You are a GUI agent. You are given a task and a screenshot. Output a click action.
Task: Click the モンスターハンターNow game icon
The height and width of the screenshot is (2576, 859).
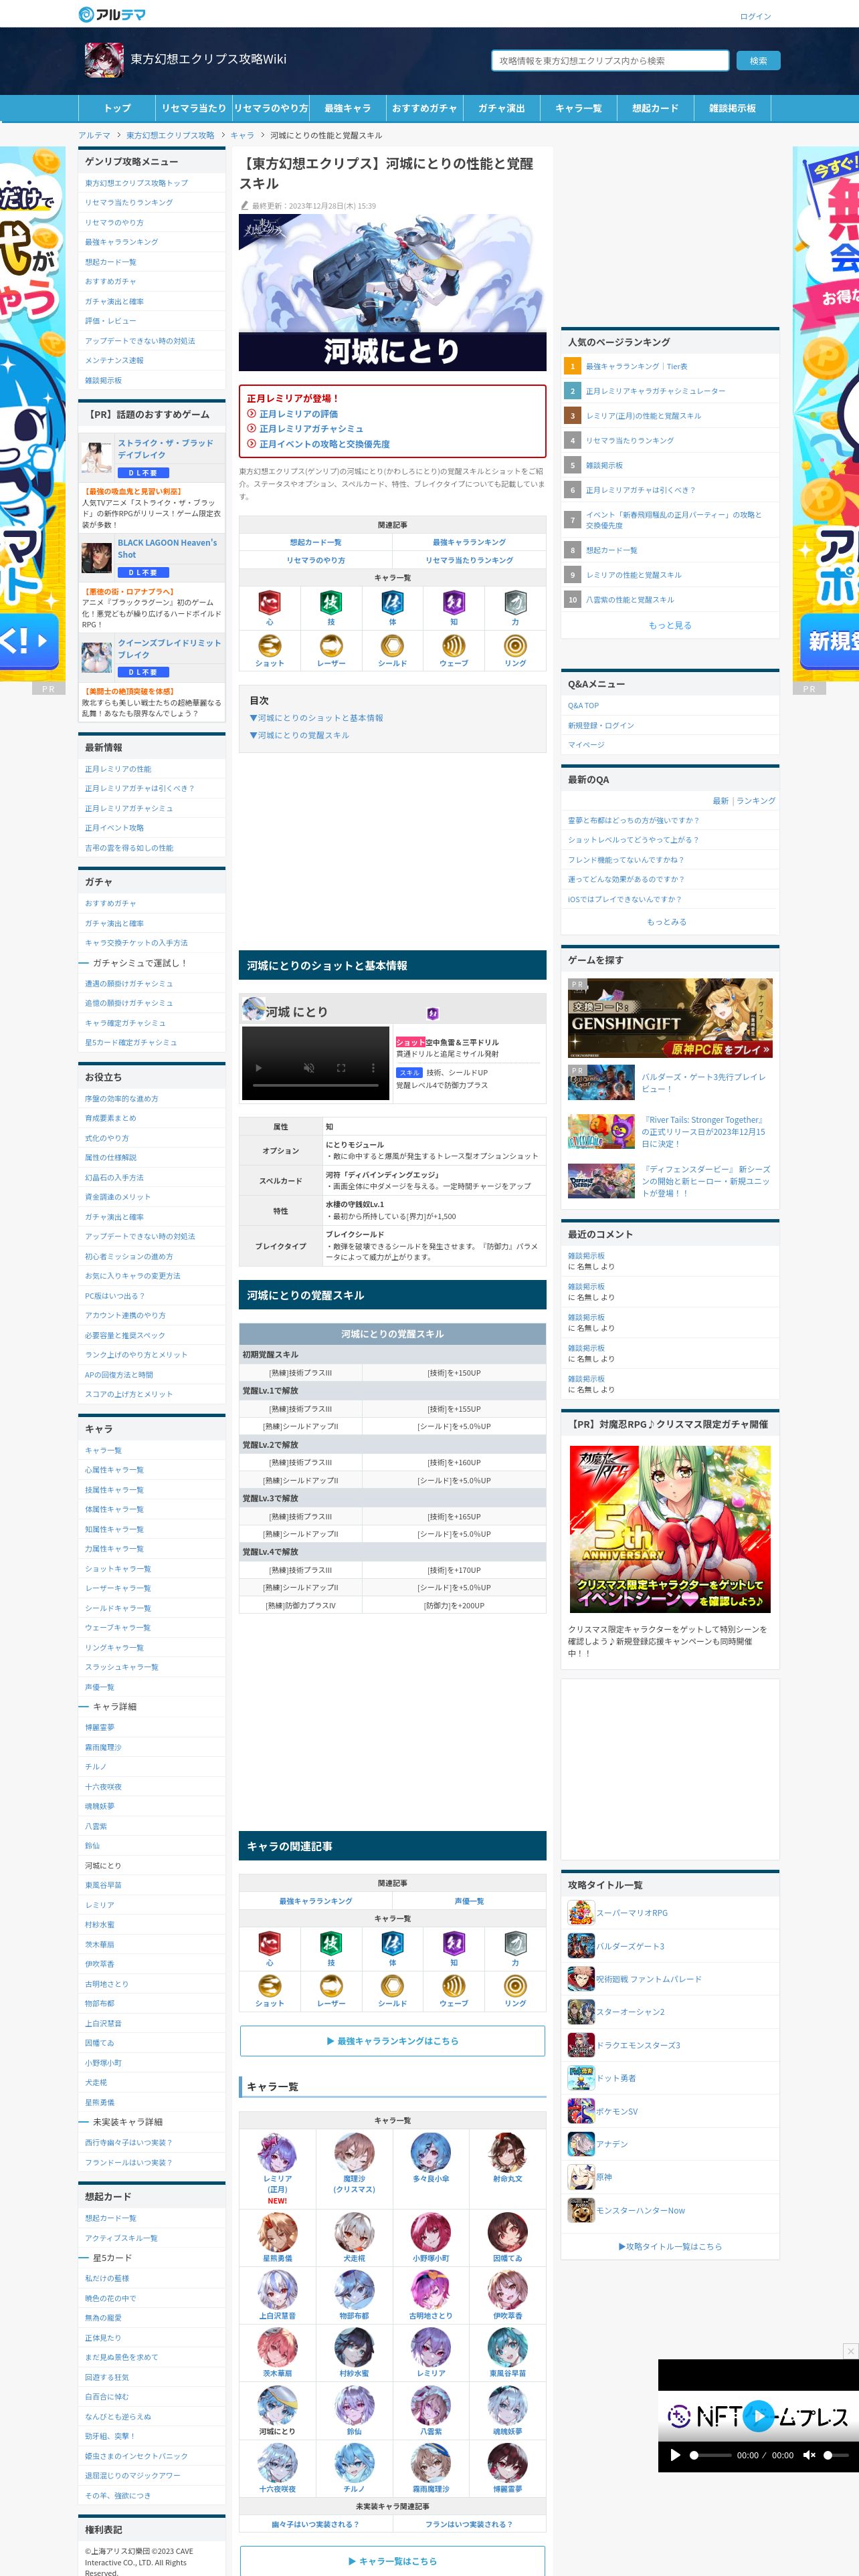pyautogui.click(x=581, y=2210)
